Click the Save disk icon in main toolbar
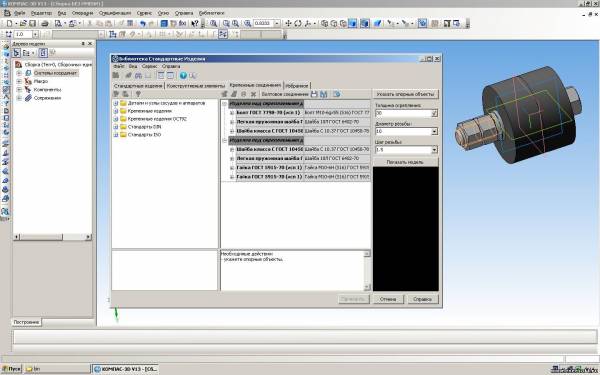The width and height of the screenshot is (600, 375). (33, 24)
